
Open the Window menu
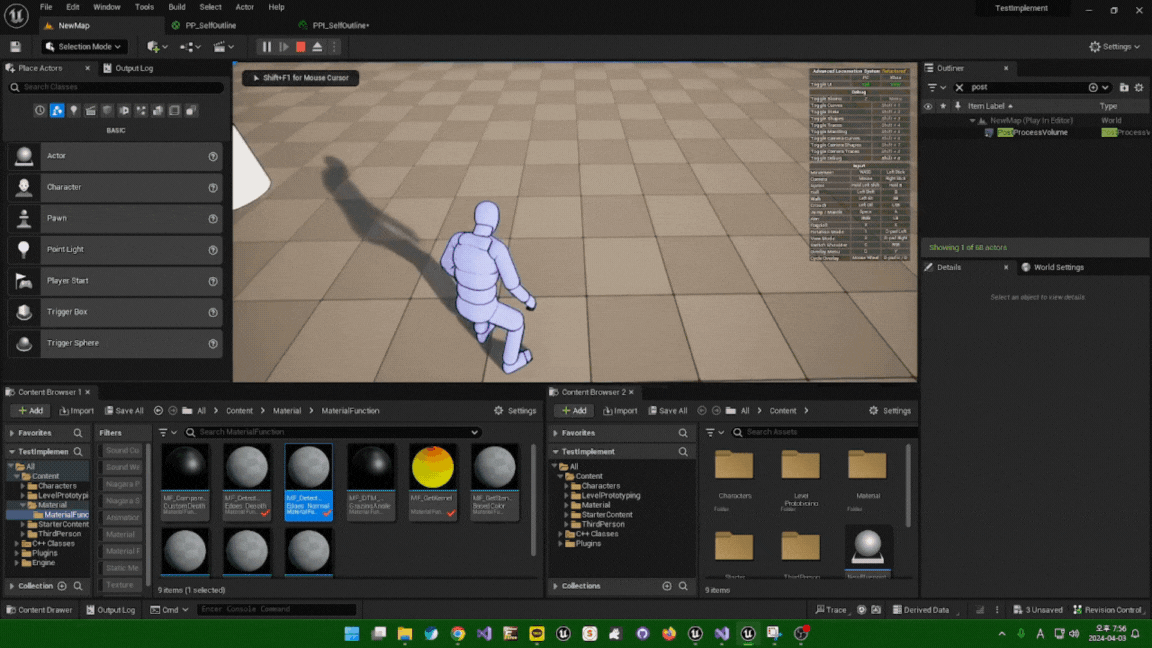[x=107, y=7]
